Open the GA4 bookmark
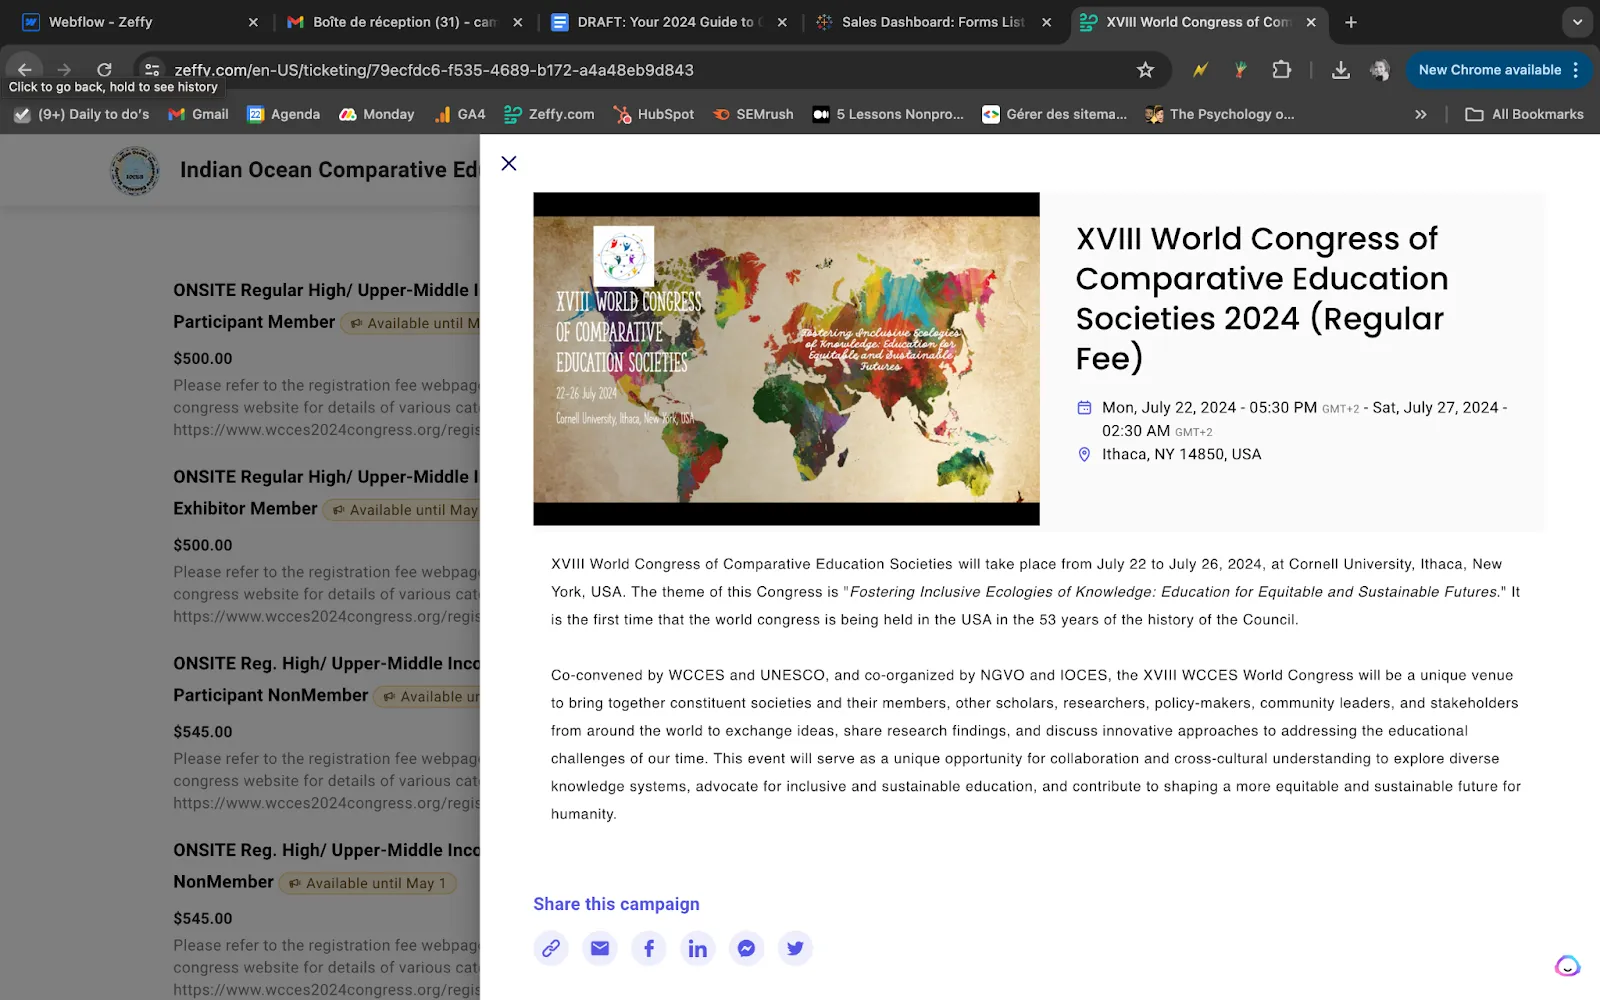The width and height of the screenshot is (1600, 1000). click(x=460, y=114)
